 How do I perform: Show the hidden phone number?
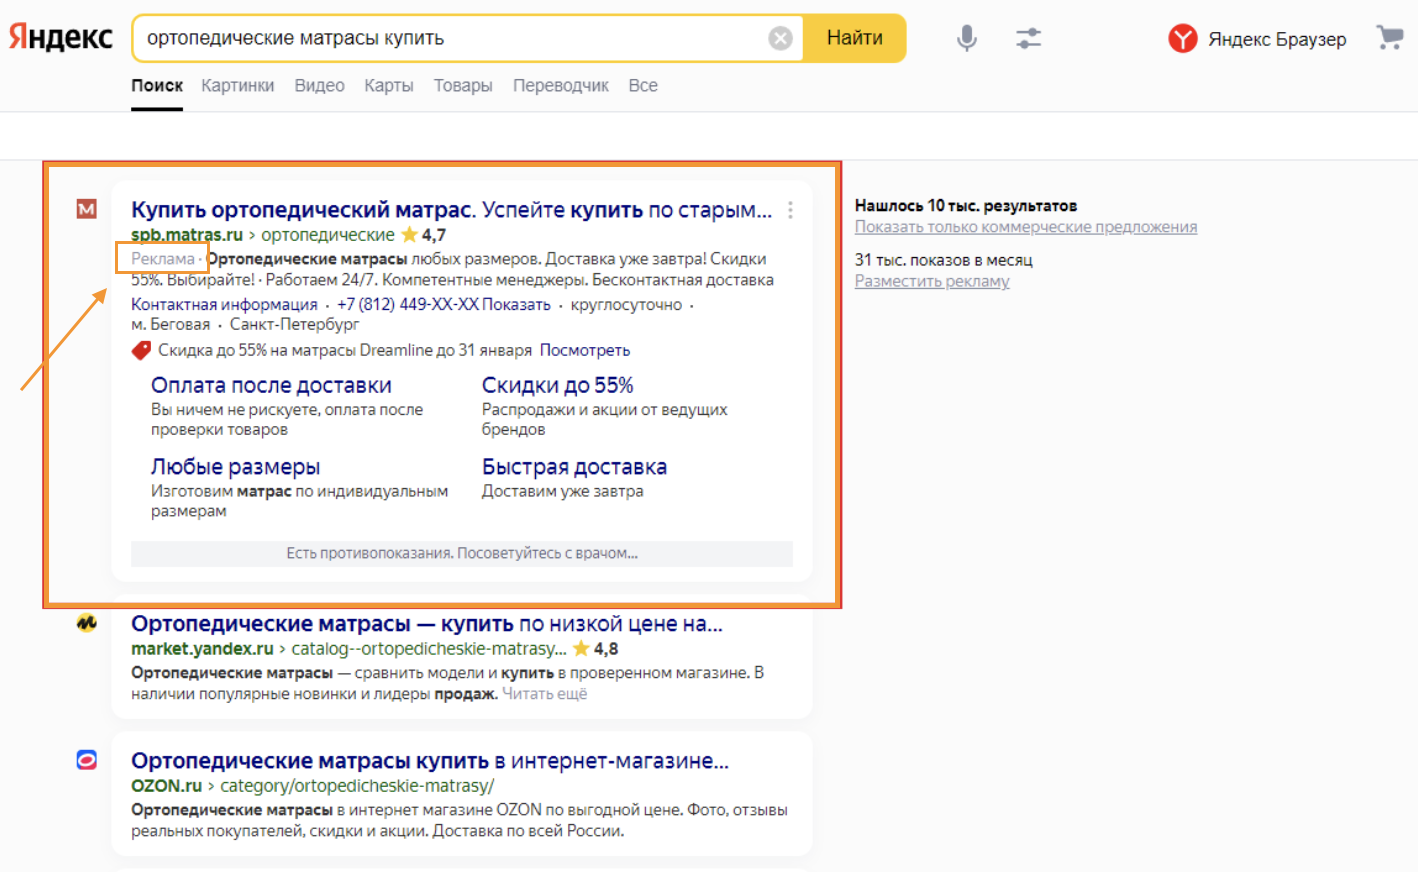(x=516, y=305)
